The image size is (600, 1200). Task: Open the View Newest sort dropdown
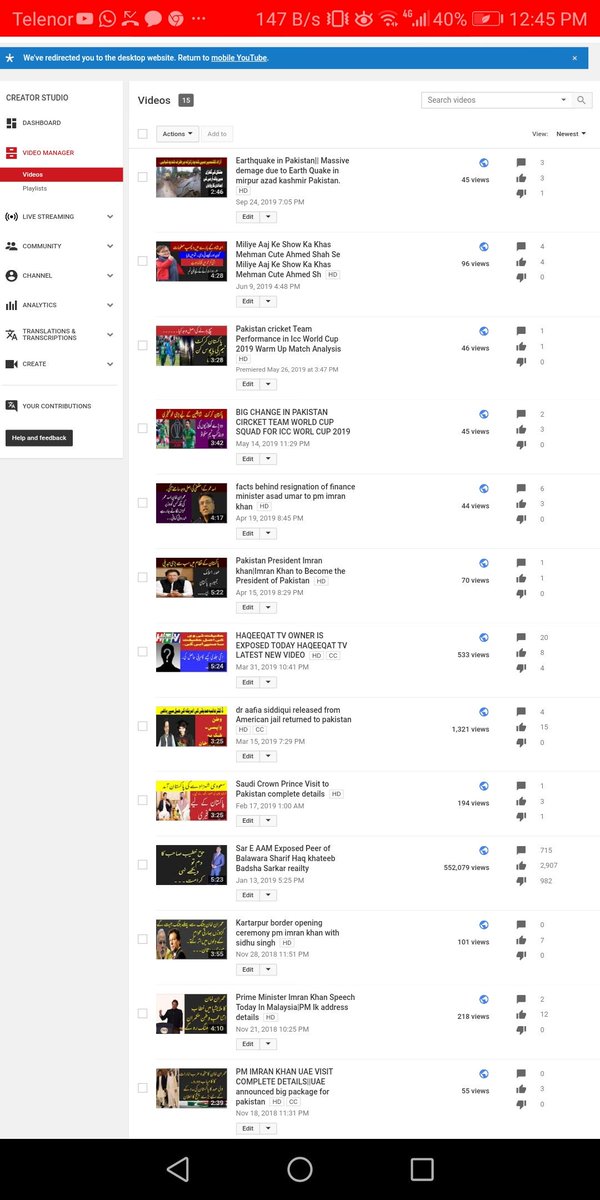(571, 133)
